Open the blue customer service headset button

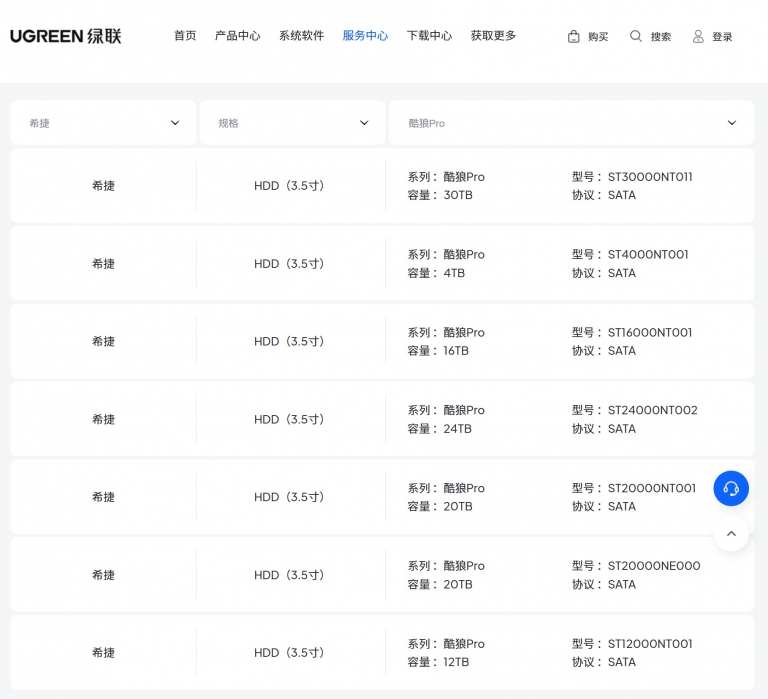pos(731,488)
